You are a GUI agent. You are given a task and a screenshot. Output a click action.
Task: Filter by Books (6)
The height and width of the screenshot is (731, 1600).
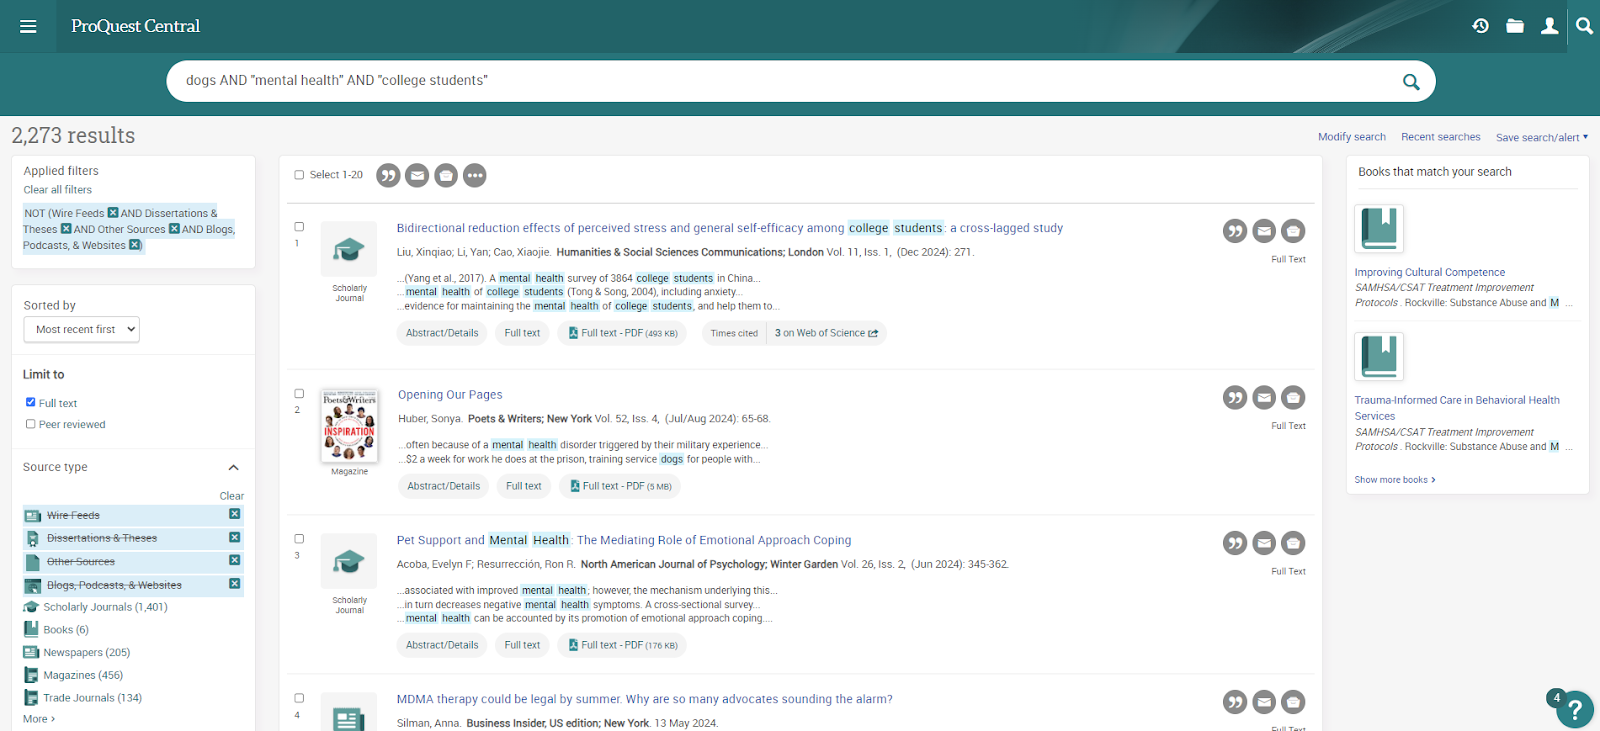66,630
